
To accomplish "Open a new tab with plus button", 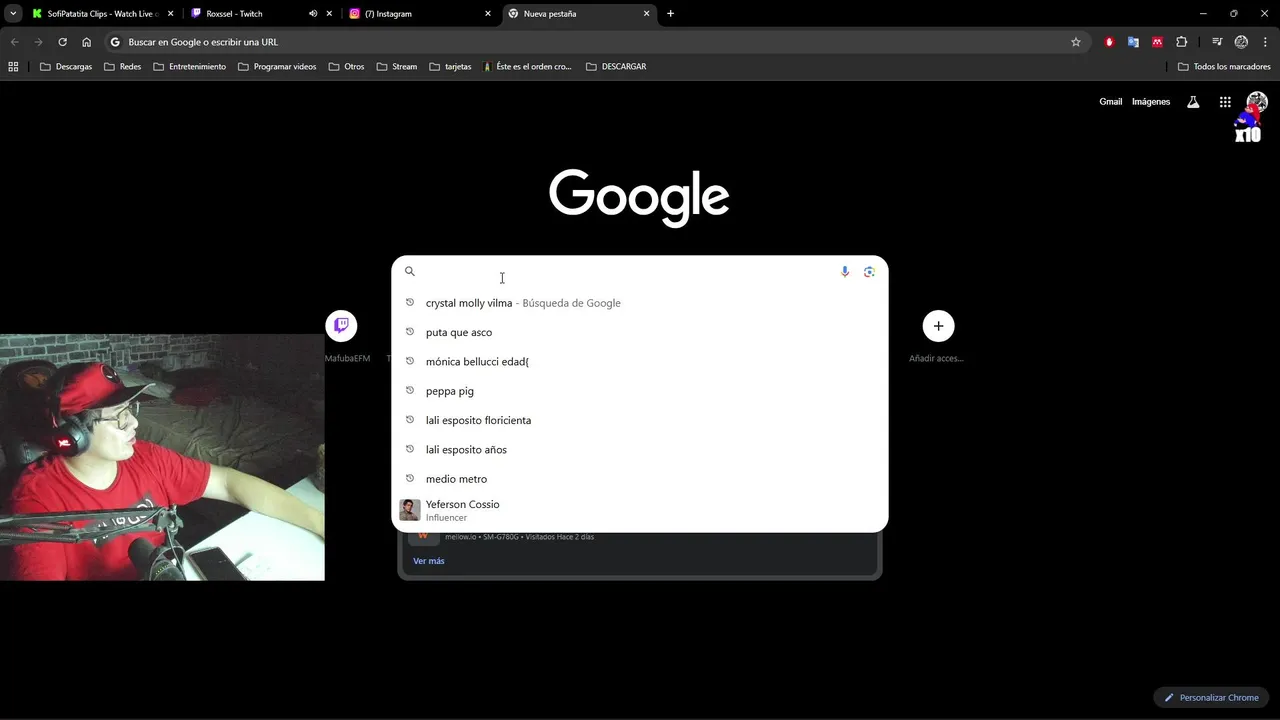I will 670,14.
